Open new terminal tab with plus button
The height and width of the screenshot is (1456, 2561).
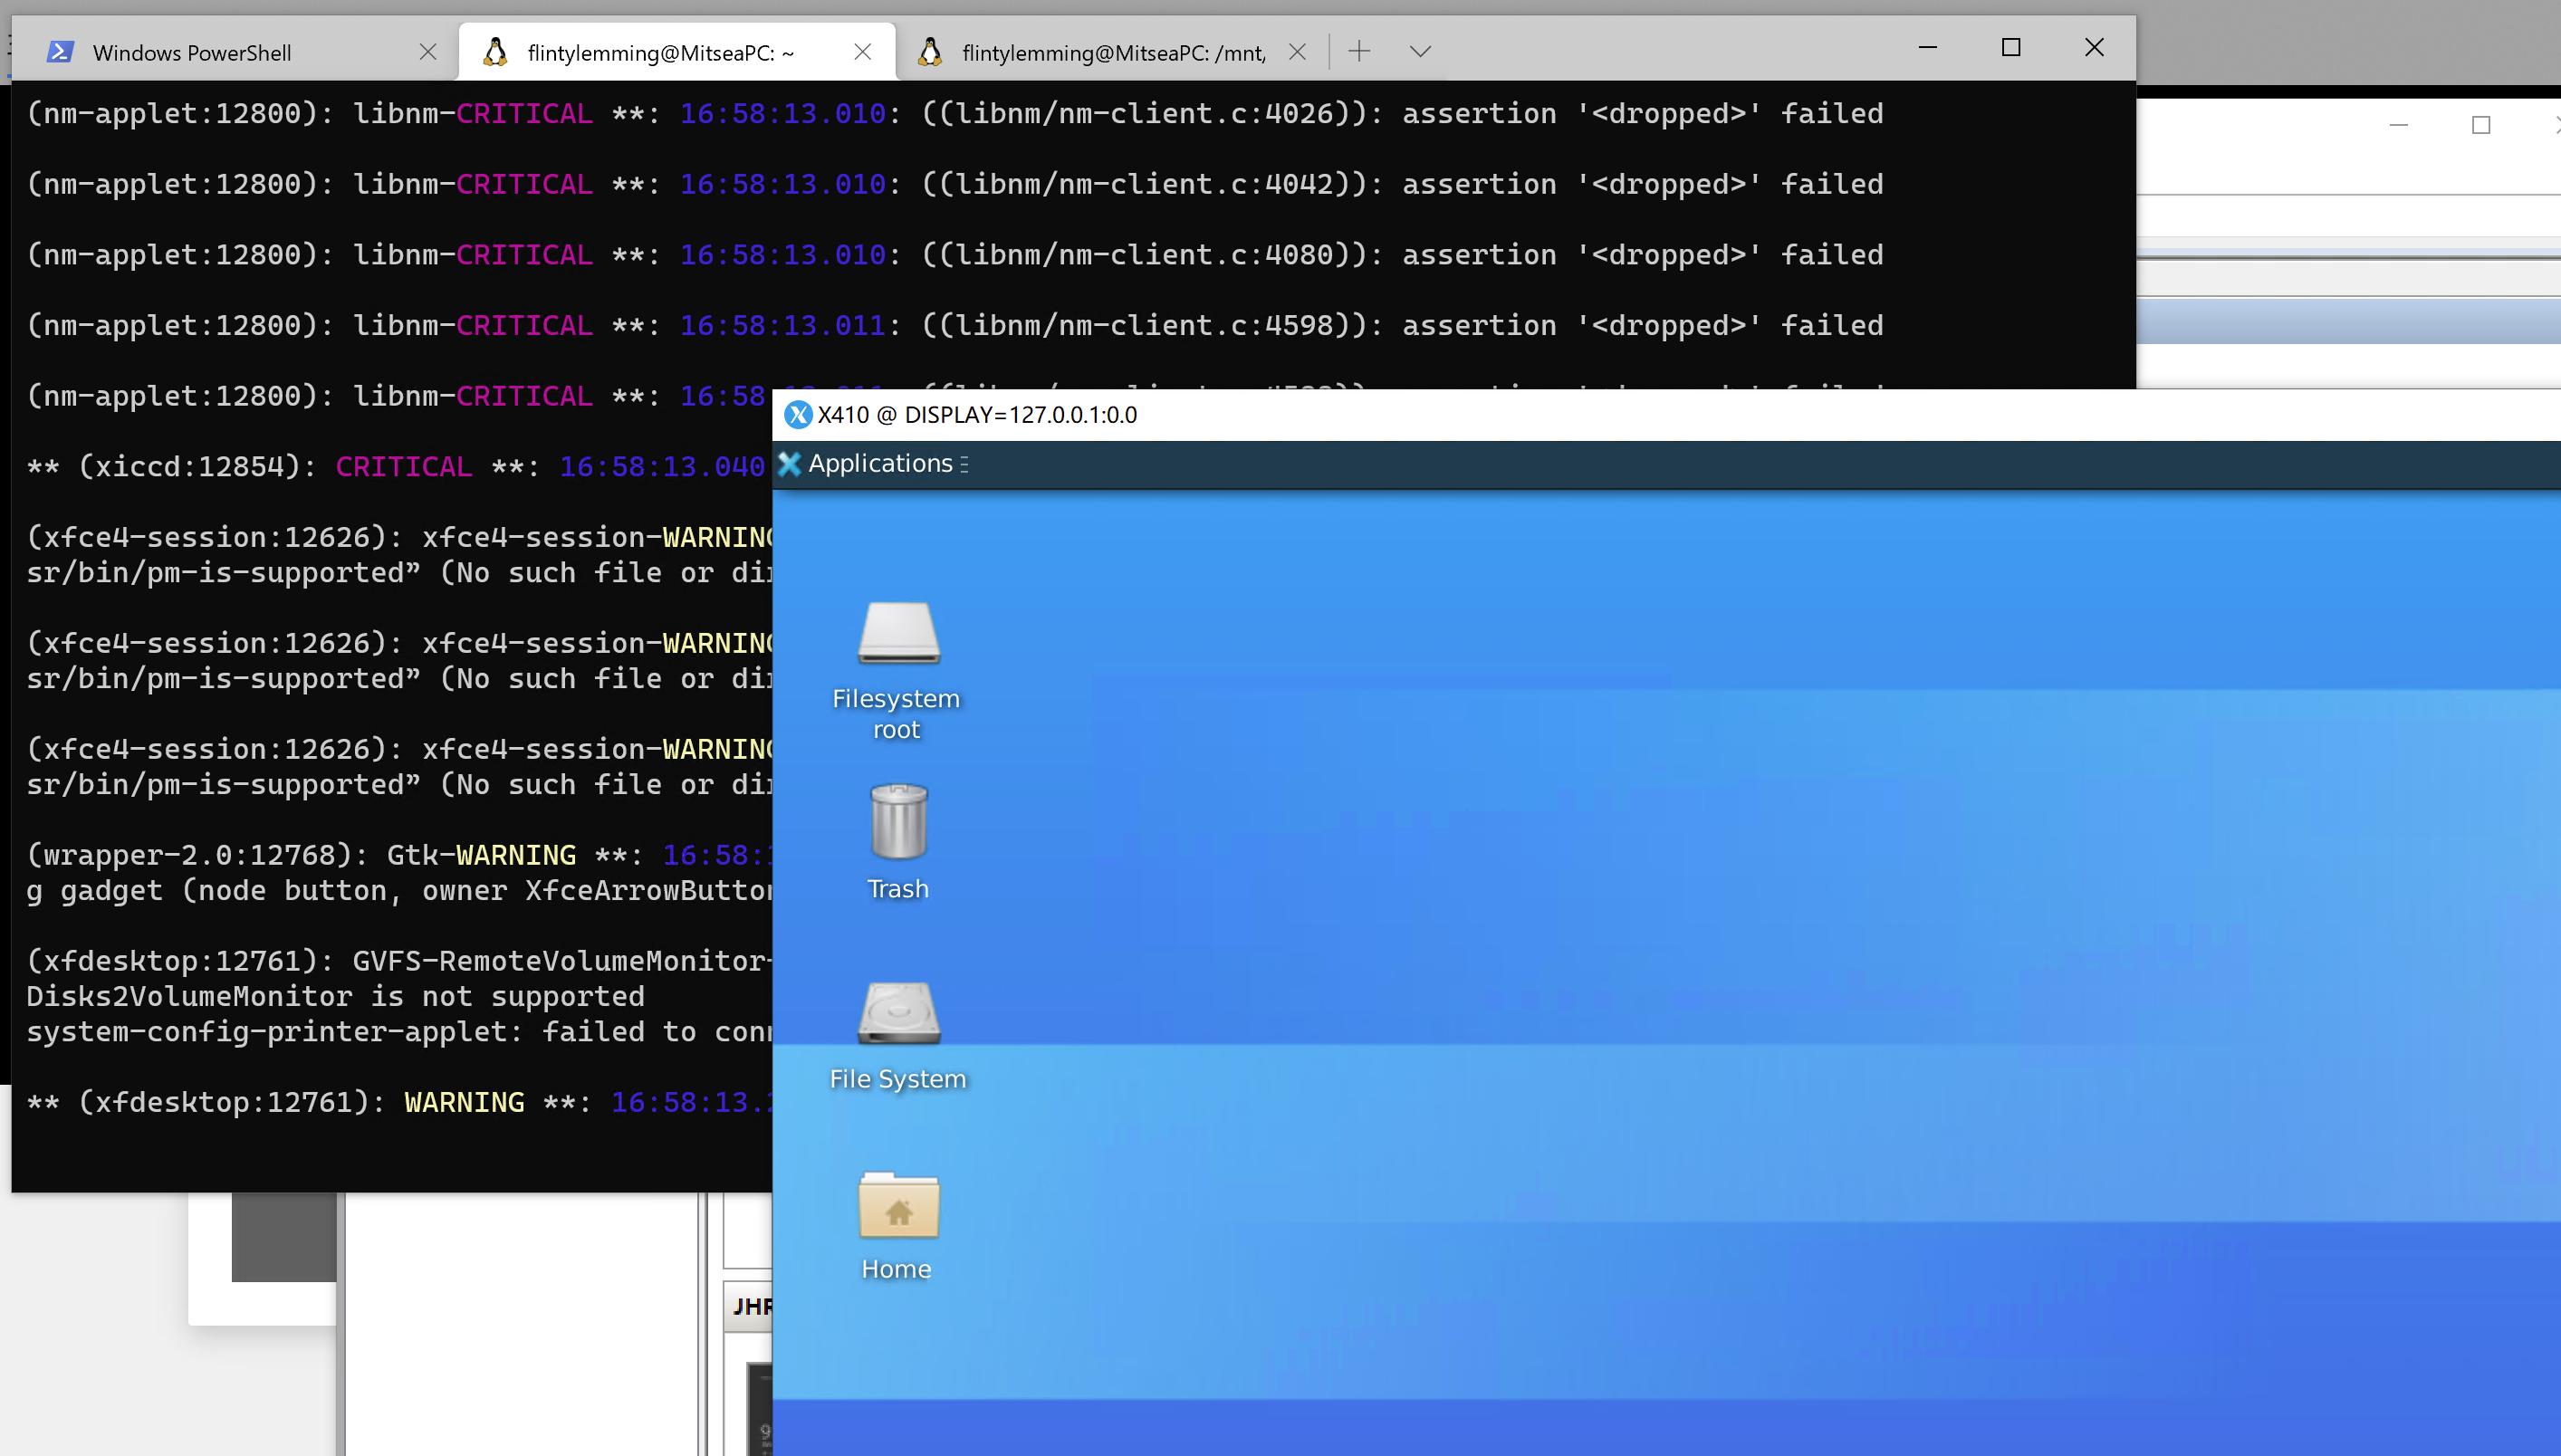click(x=1358, y=51)
